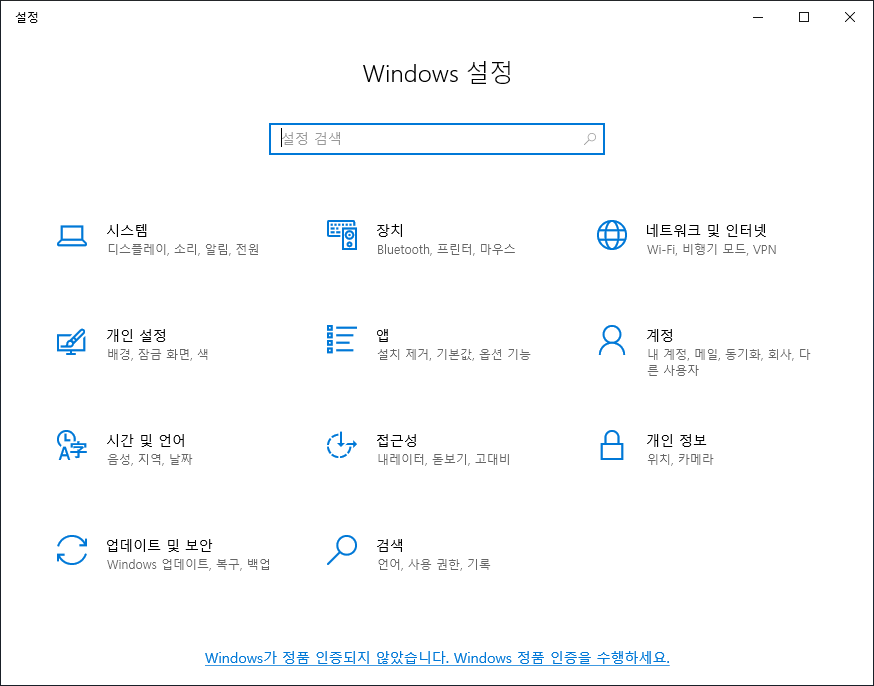This screenshot has width=874, height=686.
Task: Click the 장치 keyboard and speaker icon
Action: point(342,235)
